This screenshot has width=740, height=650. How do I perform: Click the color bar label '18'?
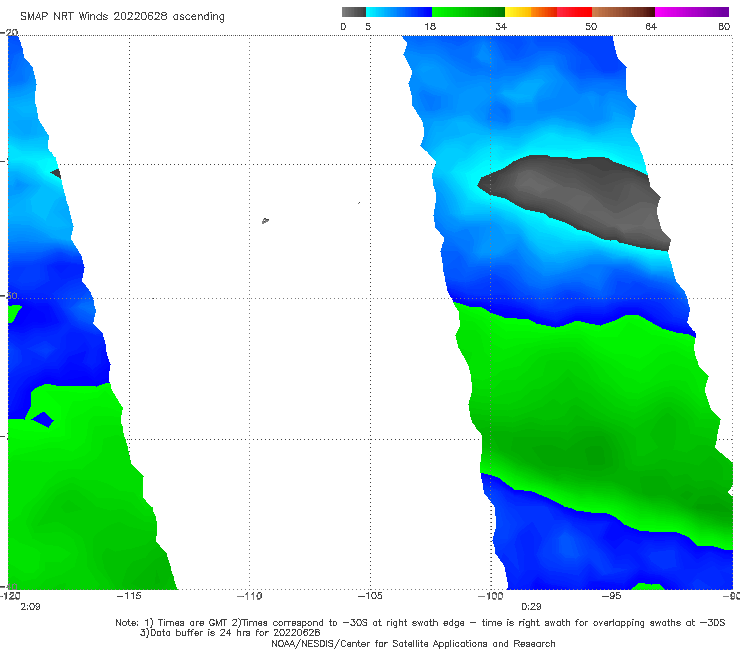(x=430, y=26)
